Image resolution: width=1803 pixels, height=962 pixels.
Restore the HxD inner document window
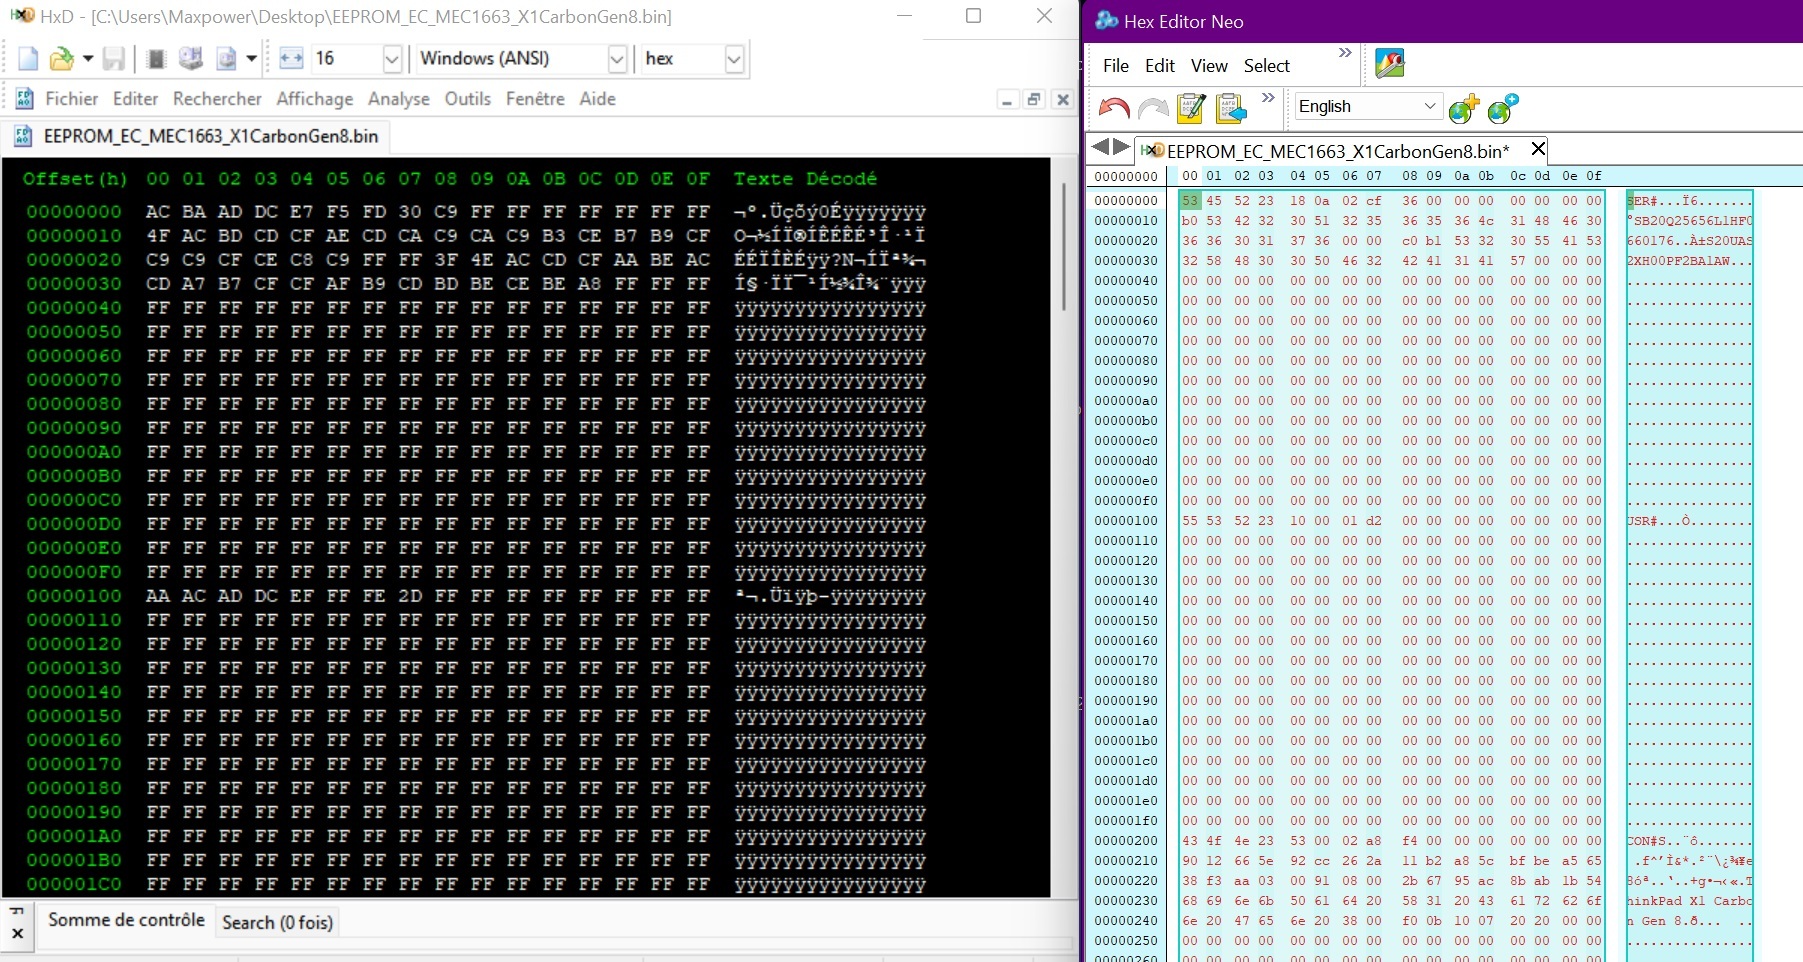coord(1035,100)
